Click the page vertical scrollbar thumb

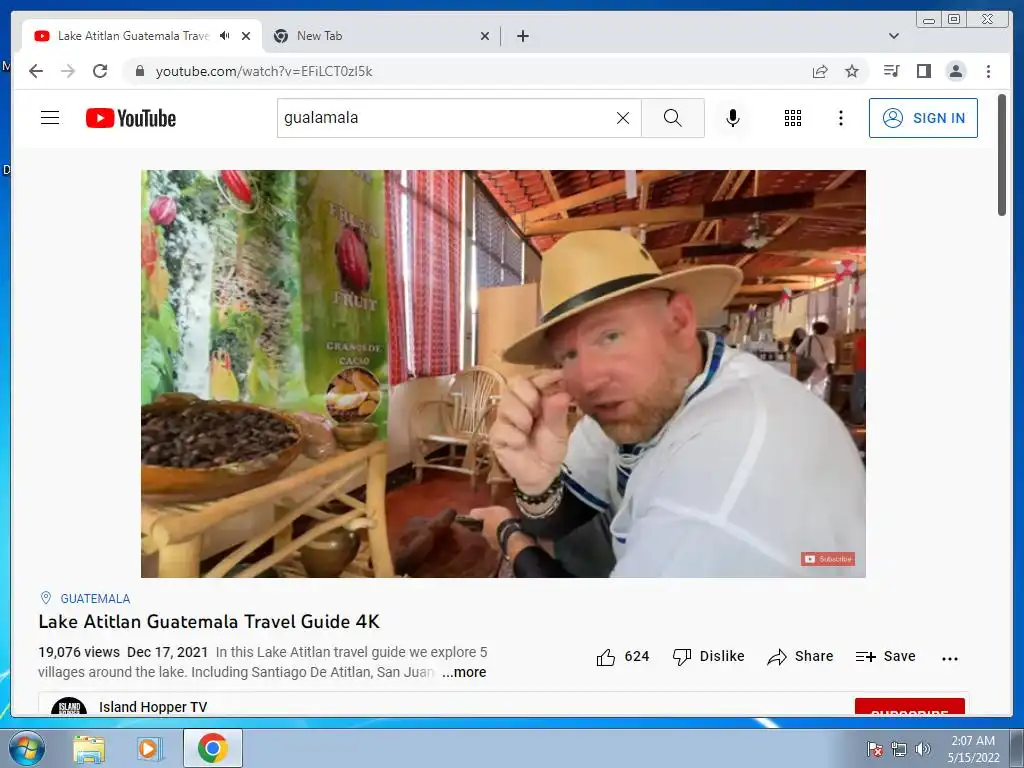point(1002,155)
